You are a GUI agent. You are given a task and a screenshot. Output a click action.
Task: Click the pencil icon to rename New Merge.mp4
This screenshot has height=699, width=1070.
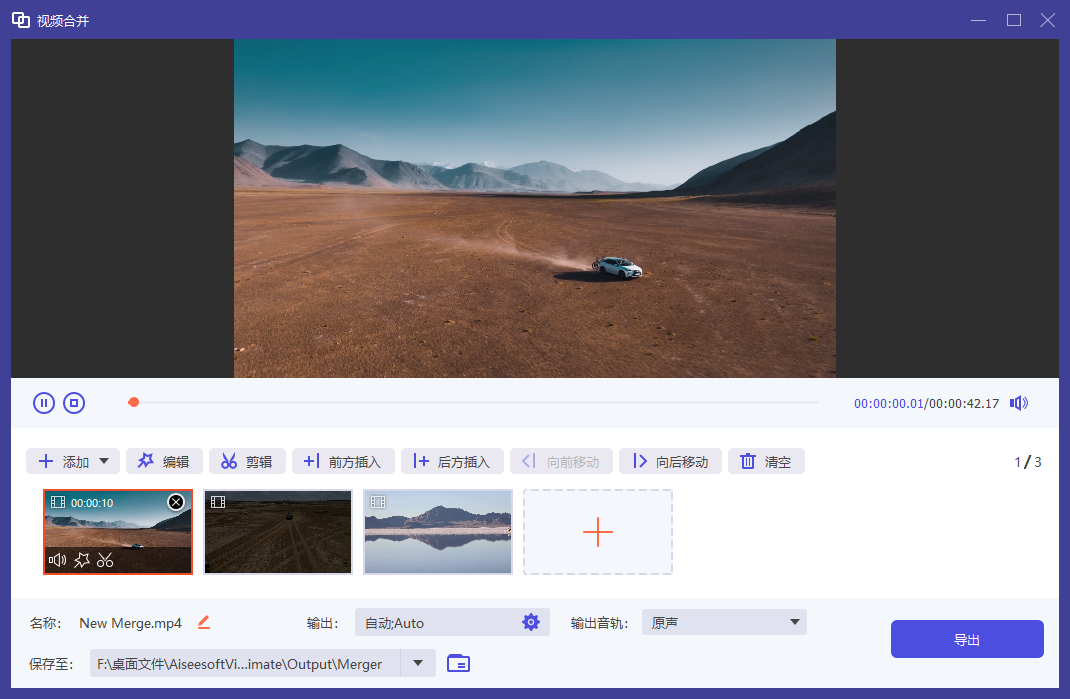(204, 622)
